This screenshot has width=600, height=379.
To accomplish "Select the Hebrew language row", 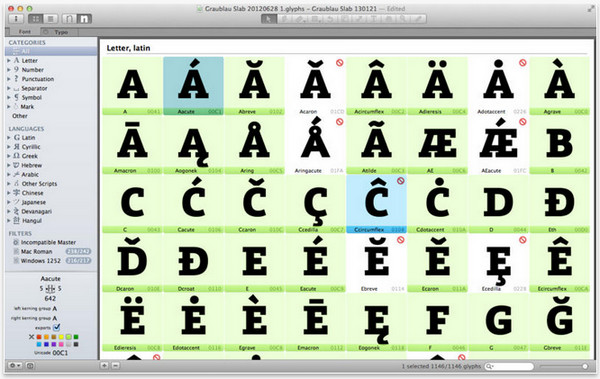I will [51, 165].
